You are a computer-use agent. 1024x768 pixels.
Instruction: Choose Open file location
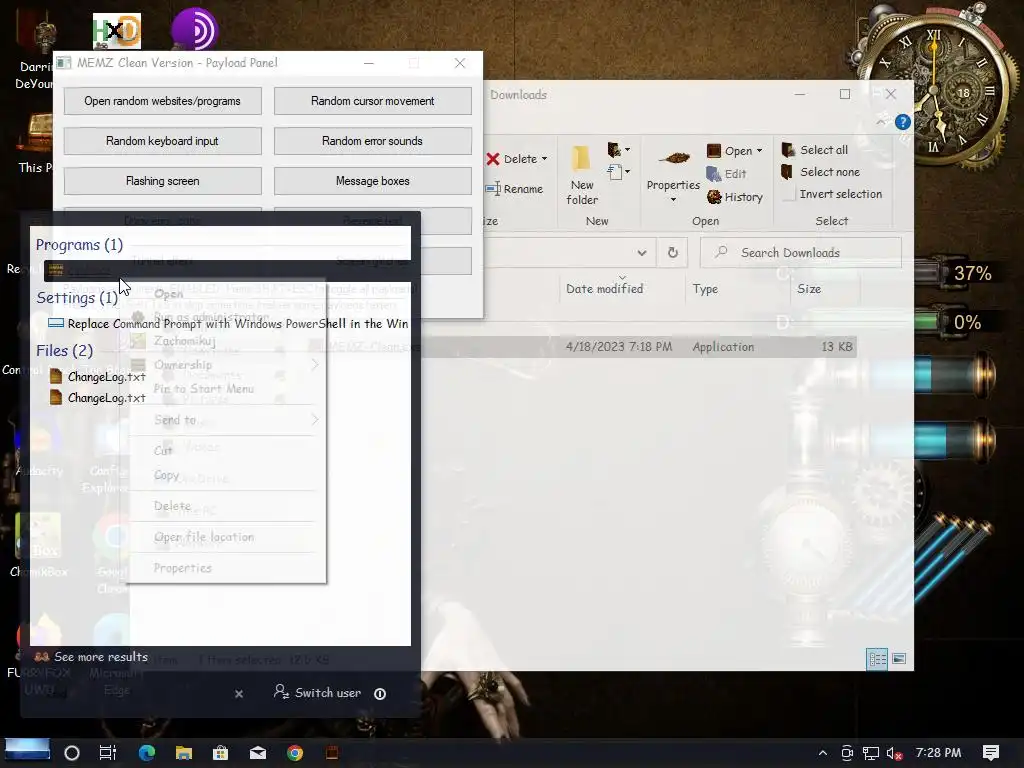[x=204, y=537]
